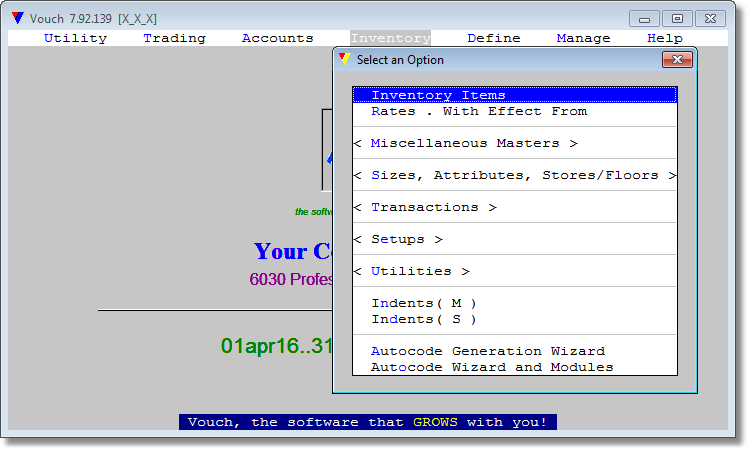Screen dimensions: 748x450
Task: Expand Sizes, Attributes, Stores/Floors submenu
Action: click(x=515, y=175)
